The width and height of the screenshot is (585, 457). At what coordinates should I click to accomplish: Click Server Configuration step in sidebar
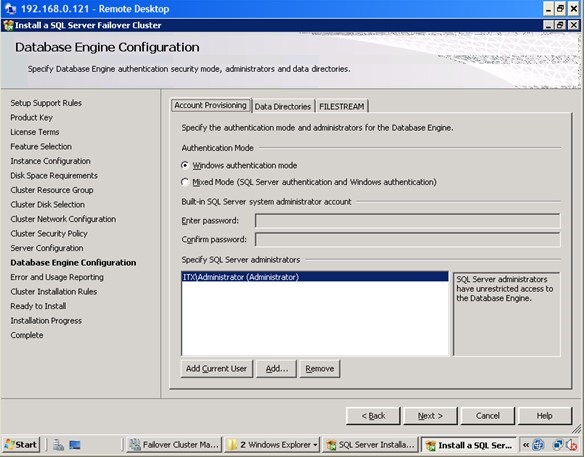(47, 248)
